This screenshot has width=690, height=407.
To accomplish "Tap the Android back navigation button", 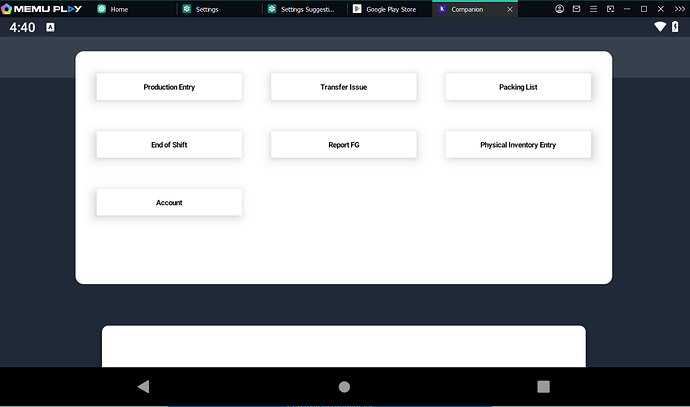I will click(143, 386).
